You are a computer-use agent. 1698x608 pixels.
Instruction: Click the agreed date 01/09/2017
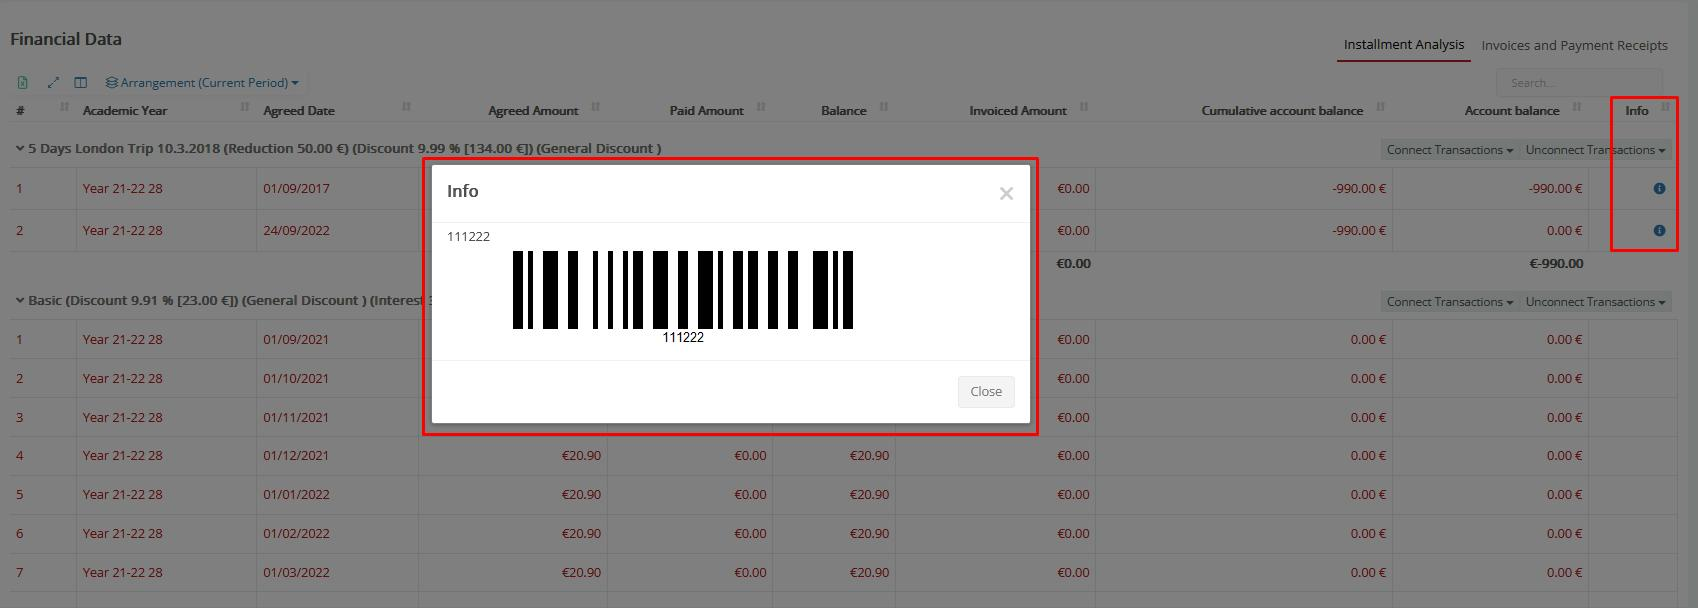[x=296, y=188]
